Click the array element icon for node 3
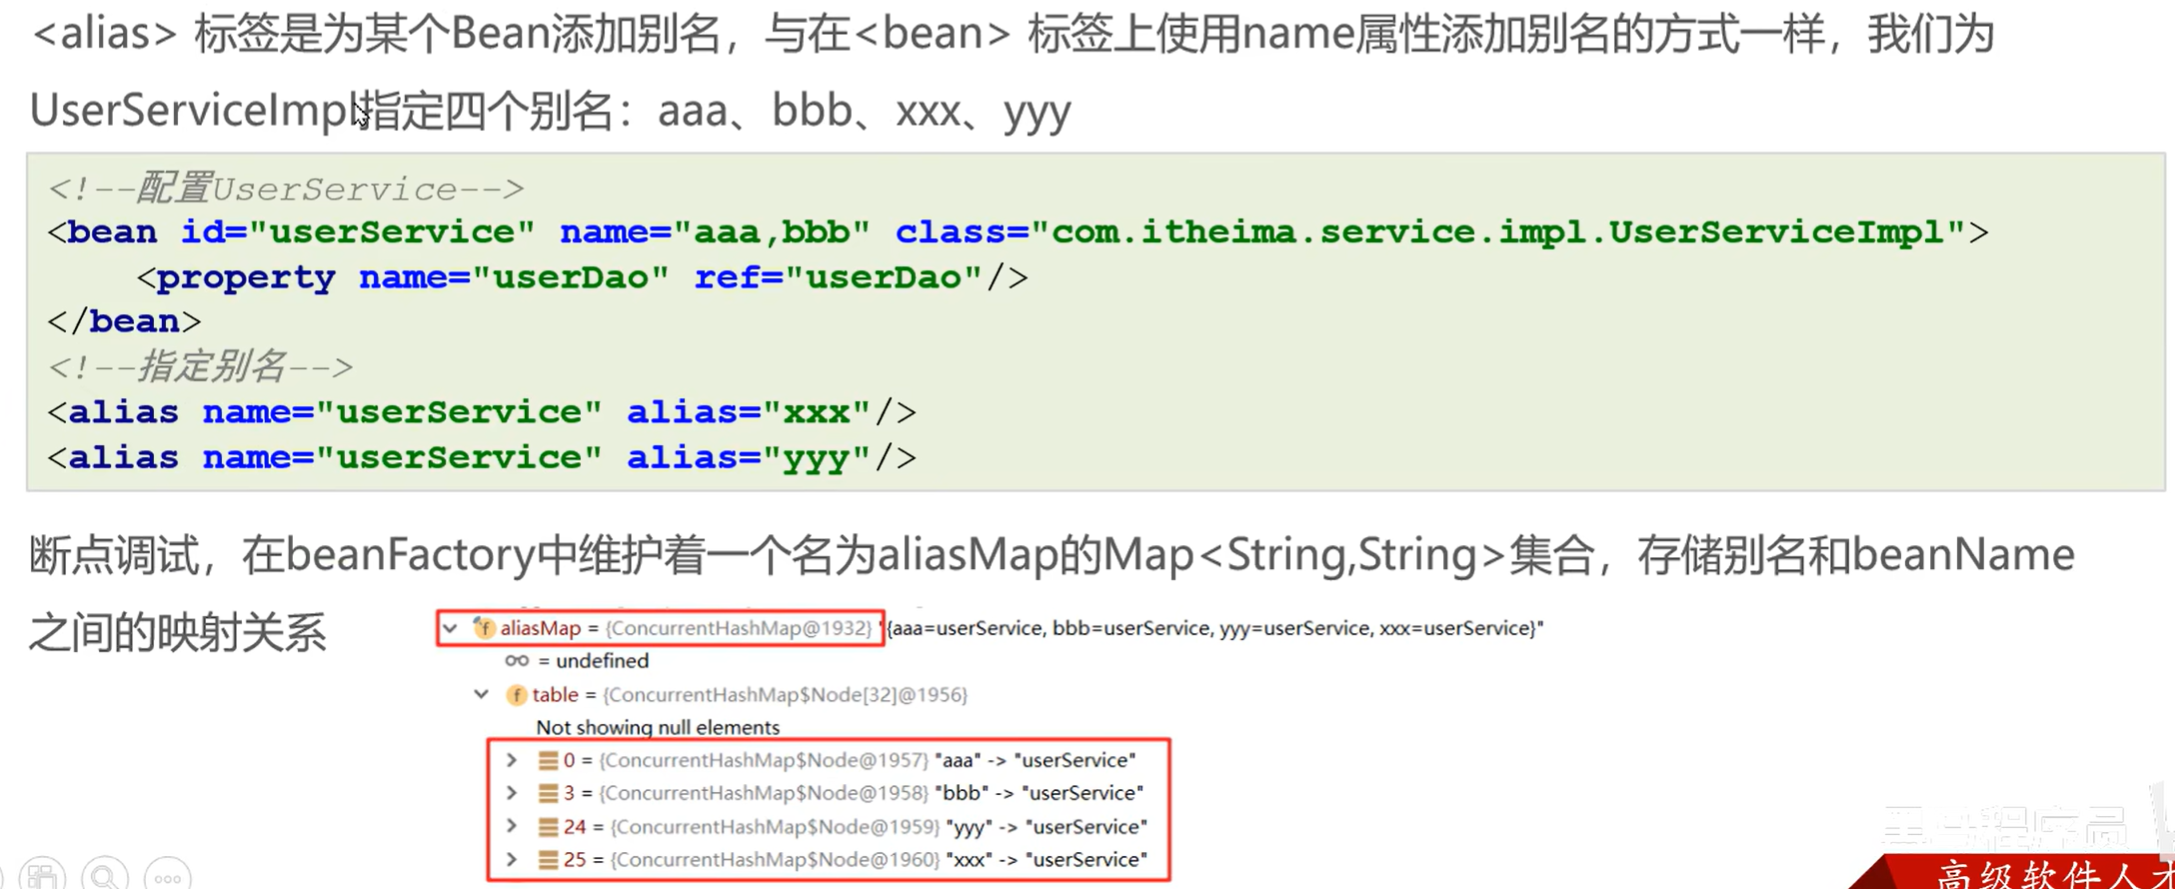The image size is (2175, 889). pyautogui.click(x=547, y=794)
